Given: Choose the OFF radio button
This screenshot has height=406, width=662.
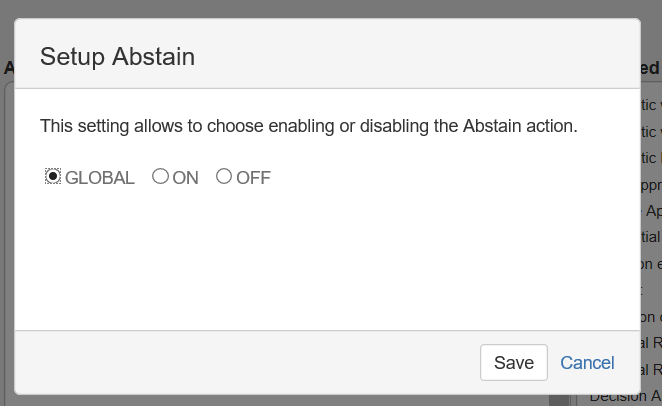Looking at the screenshot, I should point(224,177).
